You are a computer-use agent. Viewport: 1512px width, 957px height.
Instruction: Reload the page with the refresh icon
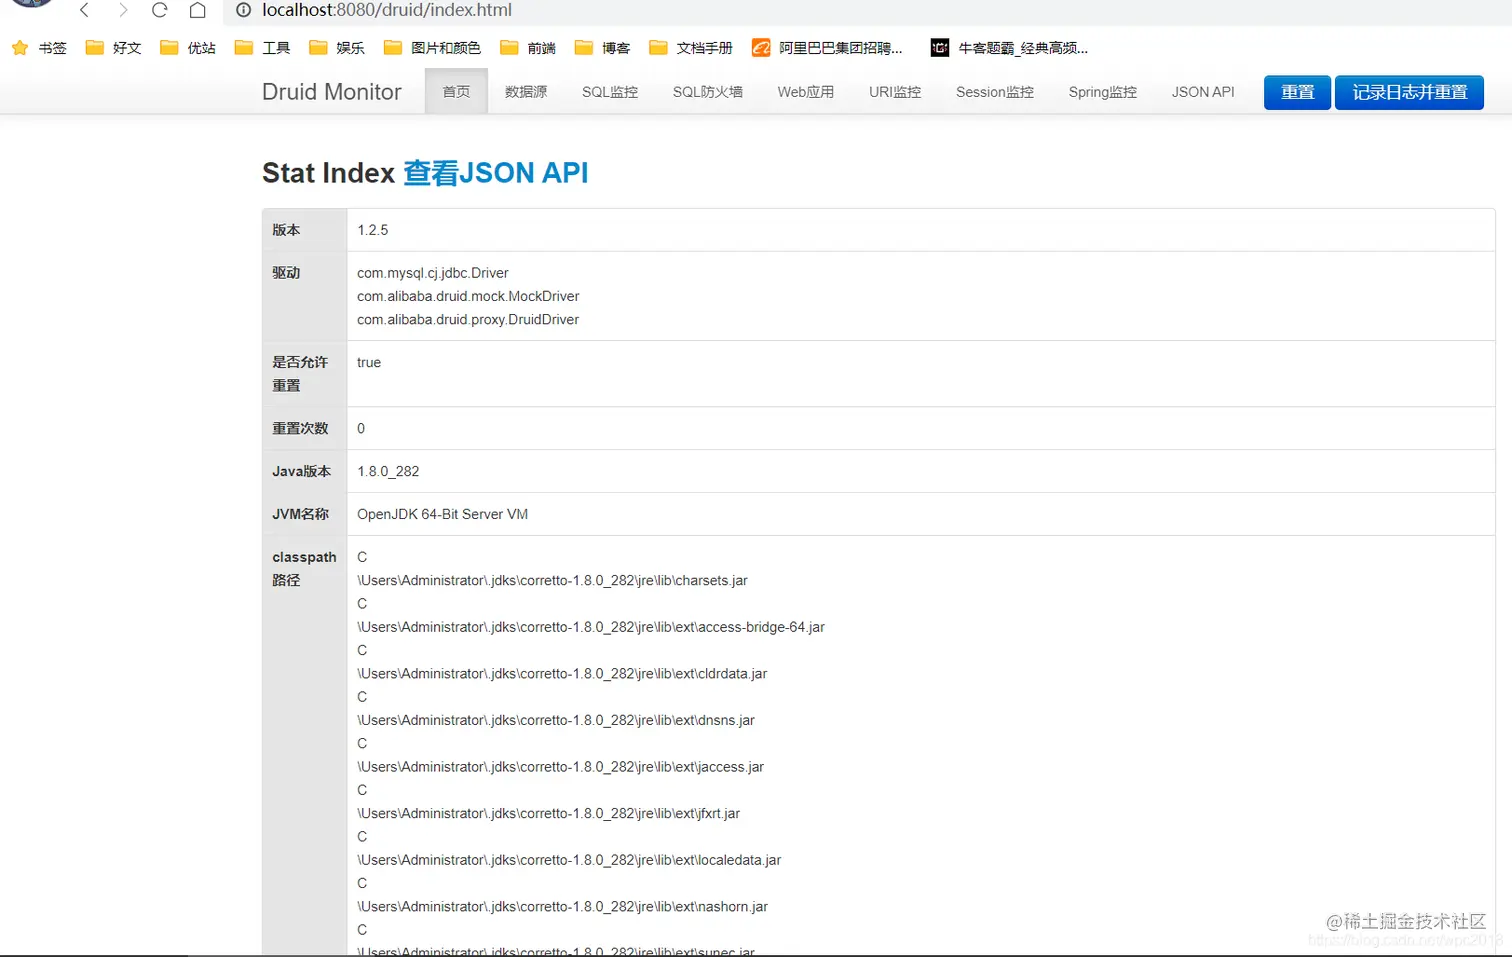pos(159,10)
